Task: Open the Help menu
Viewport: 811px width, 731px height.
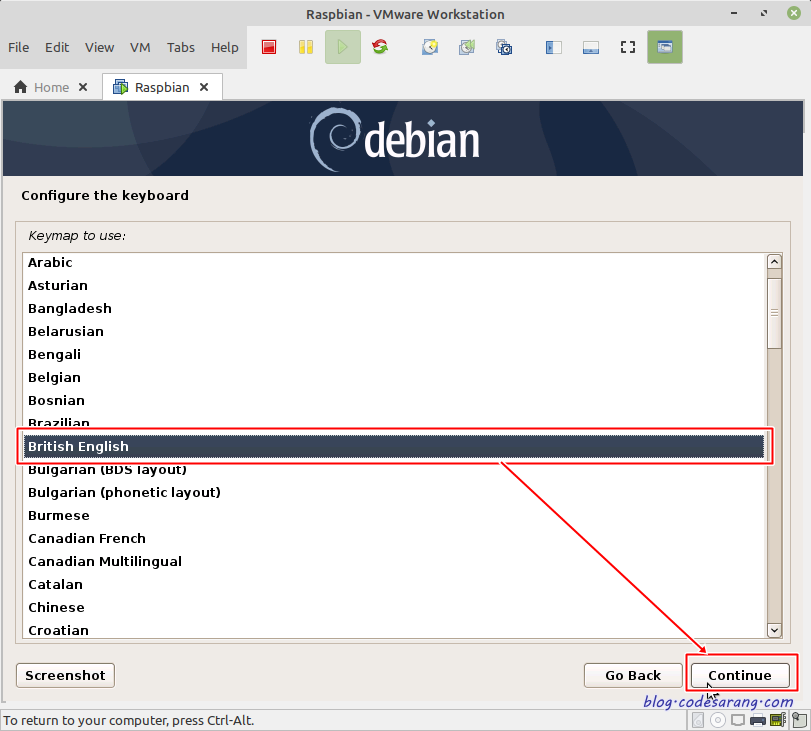Action: click(x=224, y=48)
